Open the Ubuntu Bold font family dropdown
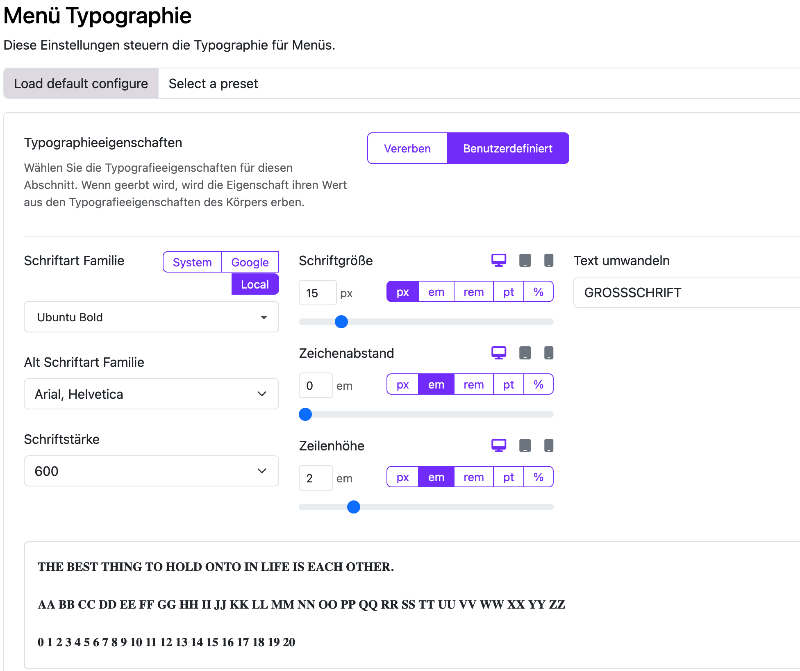The image size is (800, 671). (x=151, y=317)
